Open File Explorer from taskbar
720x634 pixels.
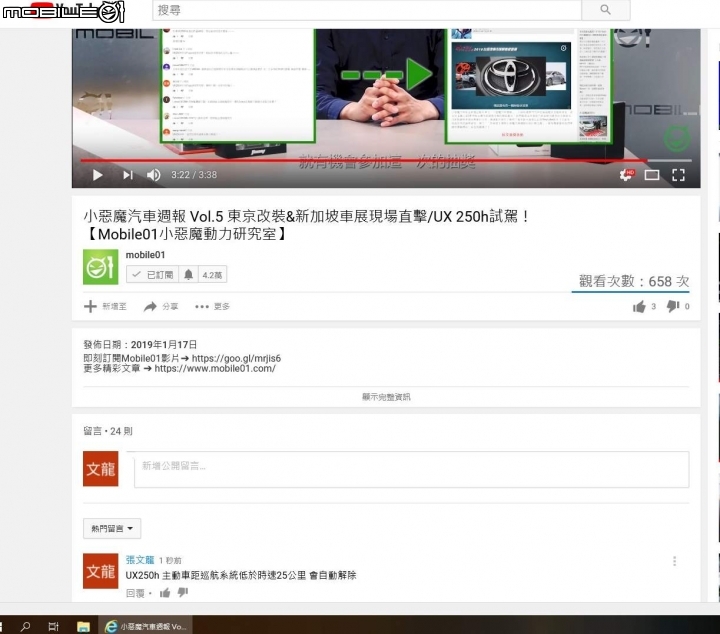[83, 626]
